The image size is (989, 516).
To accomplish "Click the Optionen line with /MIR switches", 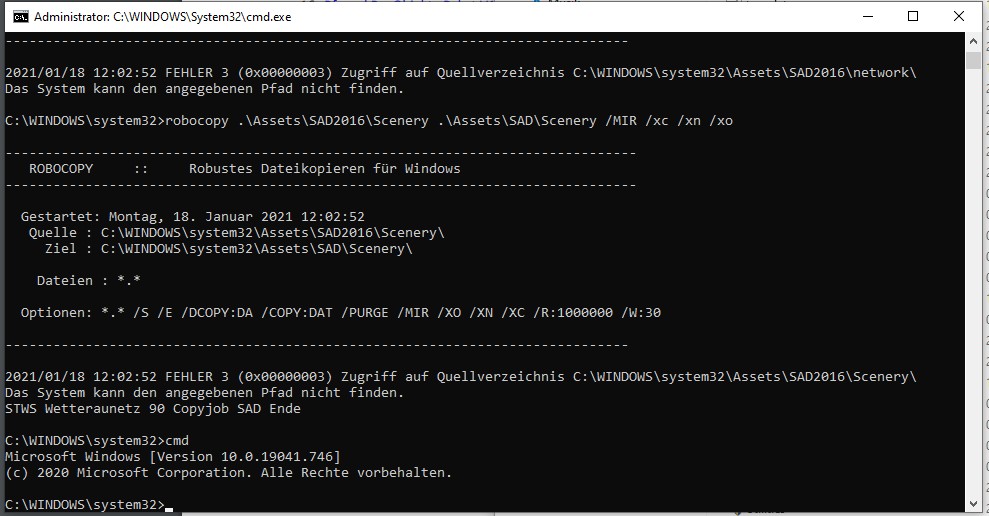I will (341, 312).
